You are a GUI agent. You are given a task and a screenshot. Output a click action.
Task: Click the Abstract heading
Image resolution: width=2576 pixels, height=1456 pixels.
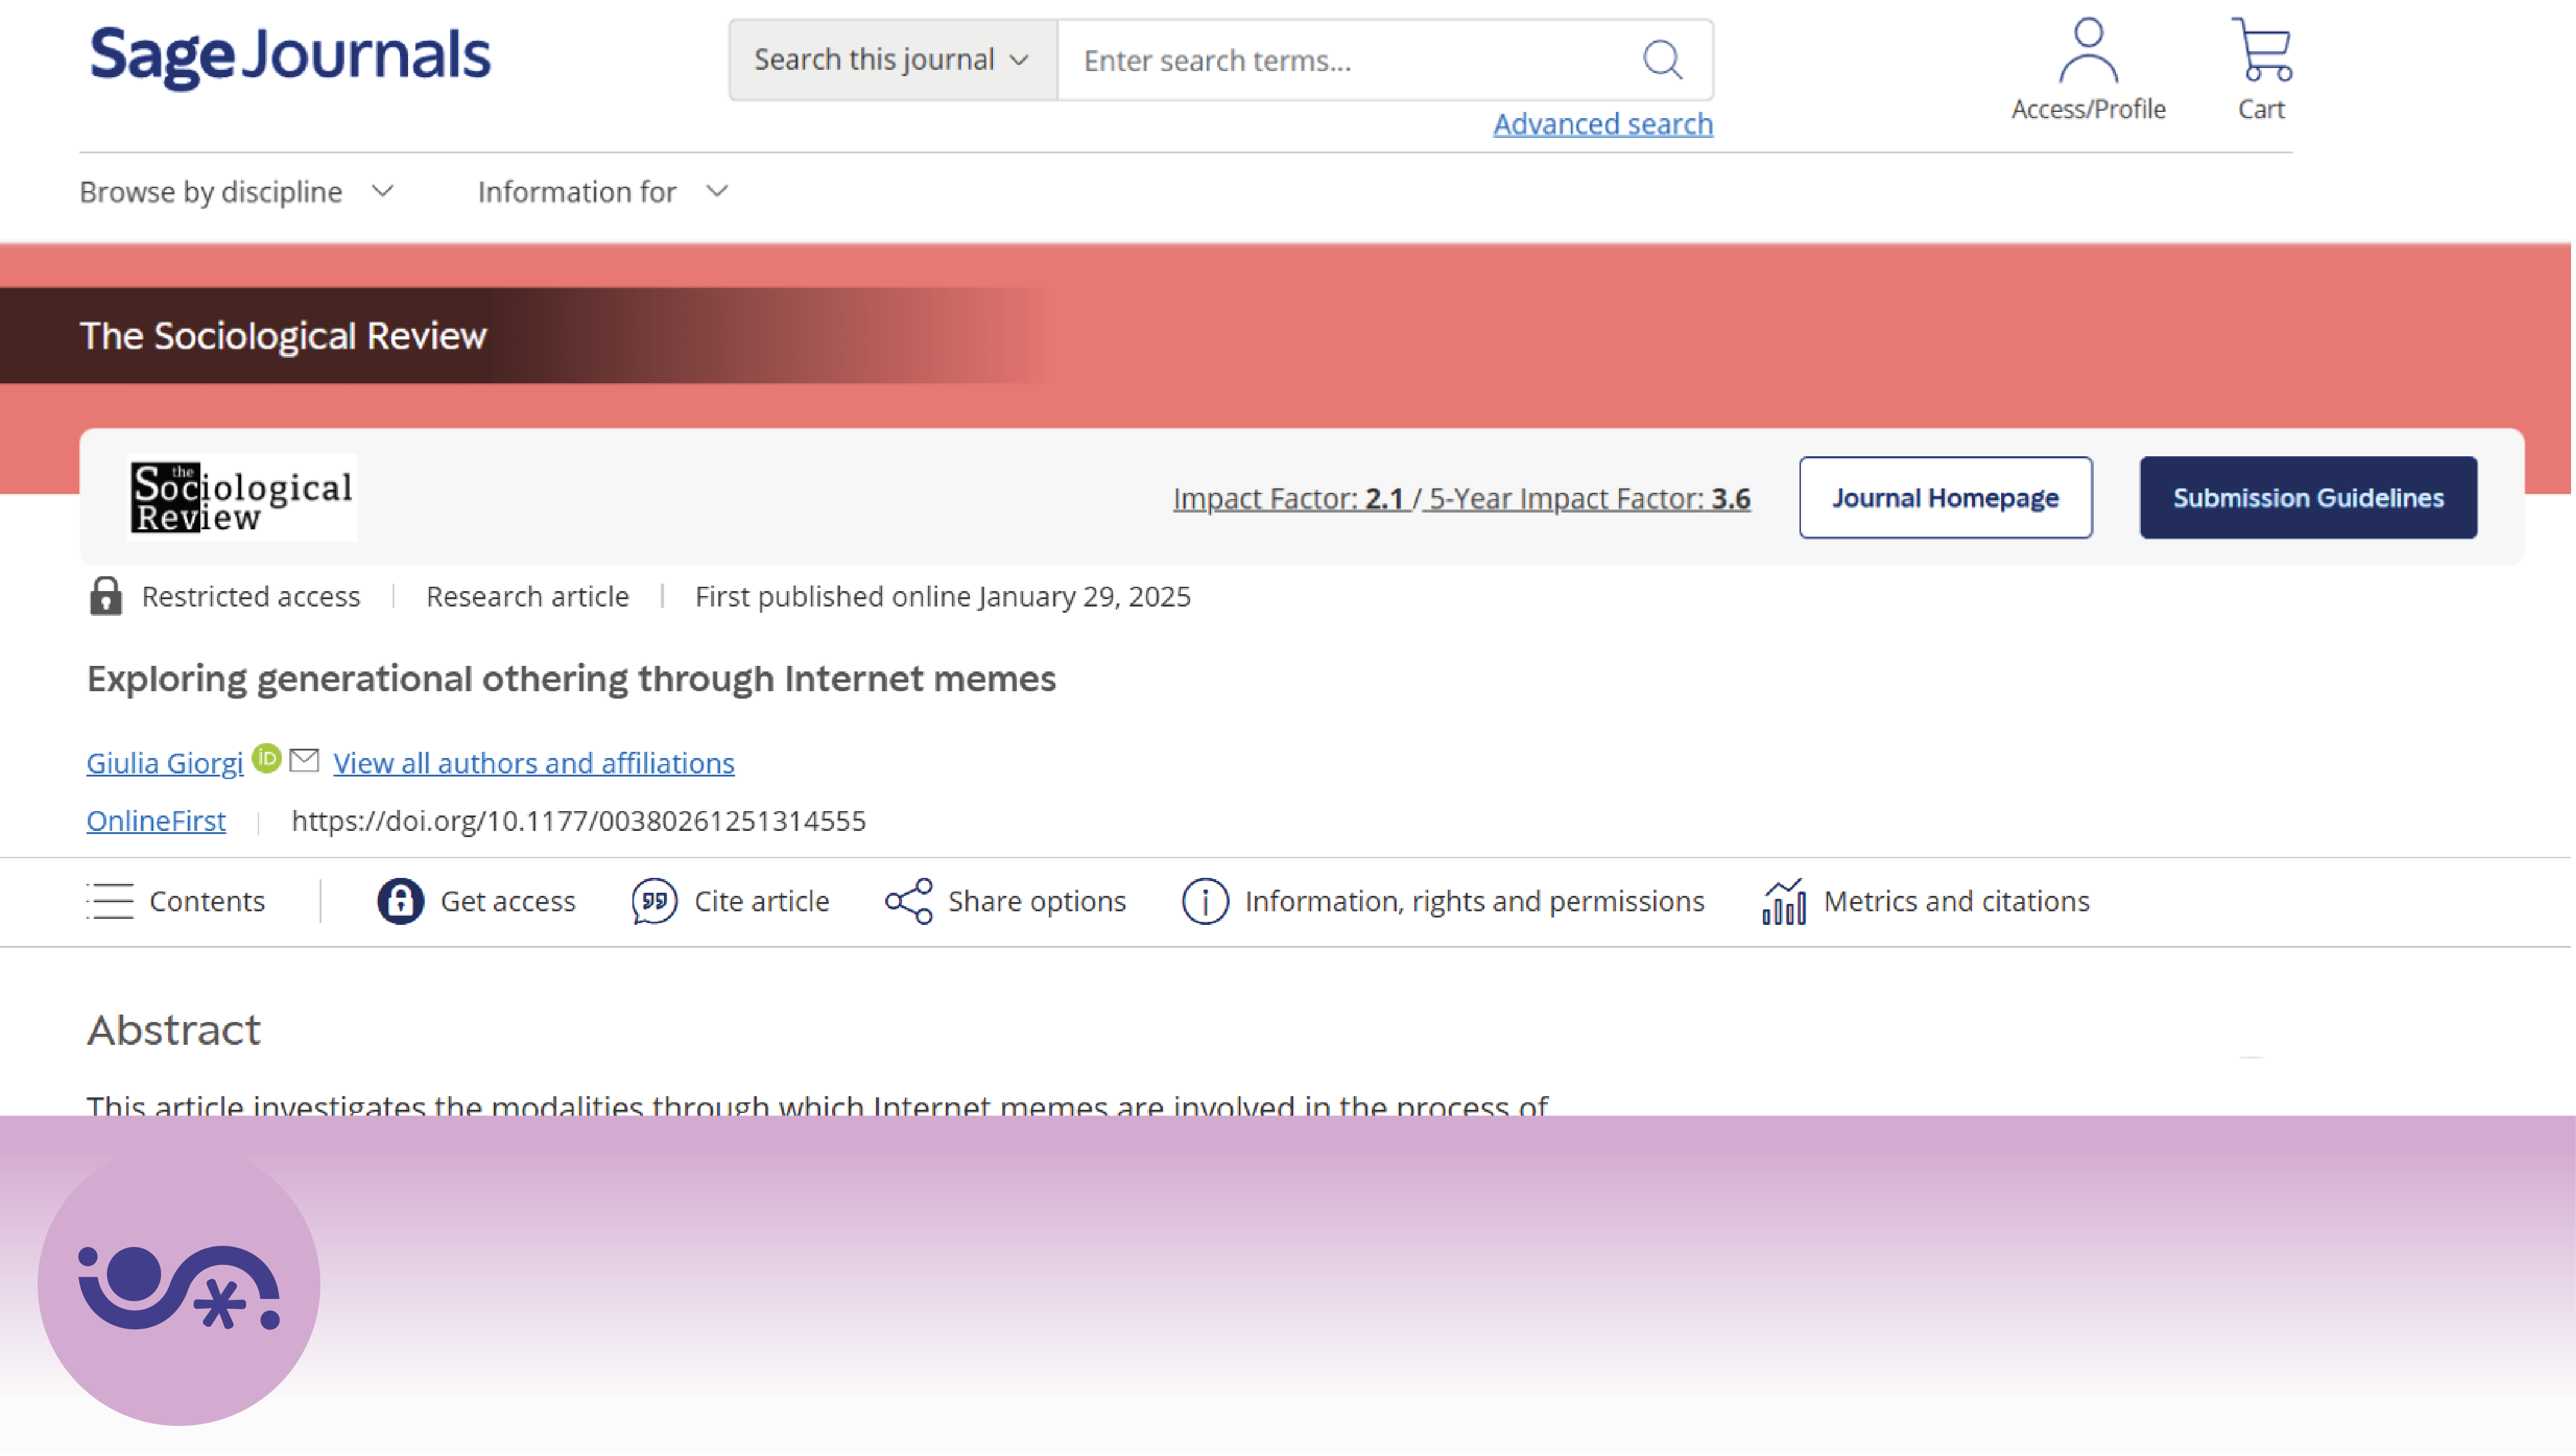point(174,1030)
